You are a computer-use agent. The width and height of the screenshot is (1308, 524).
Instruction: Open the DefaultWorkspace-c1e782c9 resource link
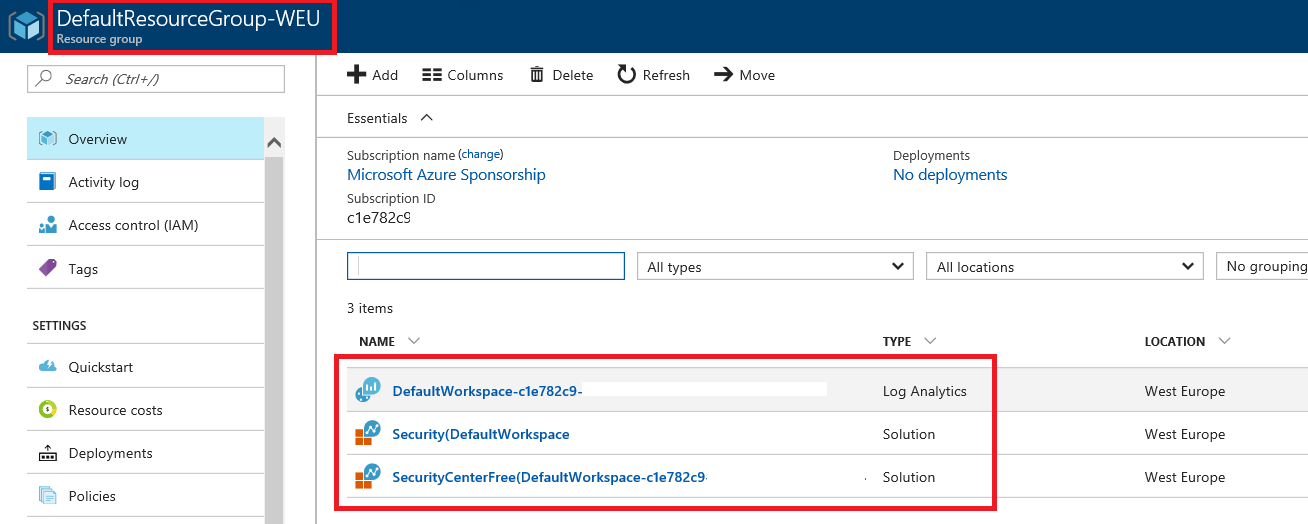point(487,391)
